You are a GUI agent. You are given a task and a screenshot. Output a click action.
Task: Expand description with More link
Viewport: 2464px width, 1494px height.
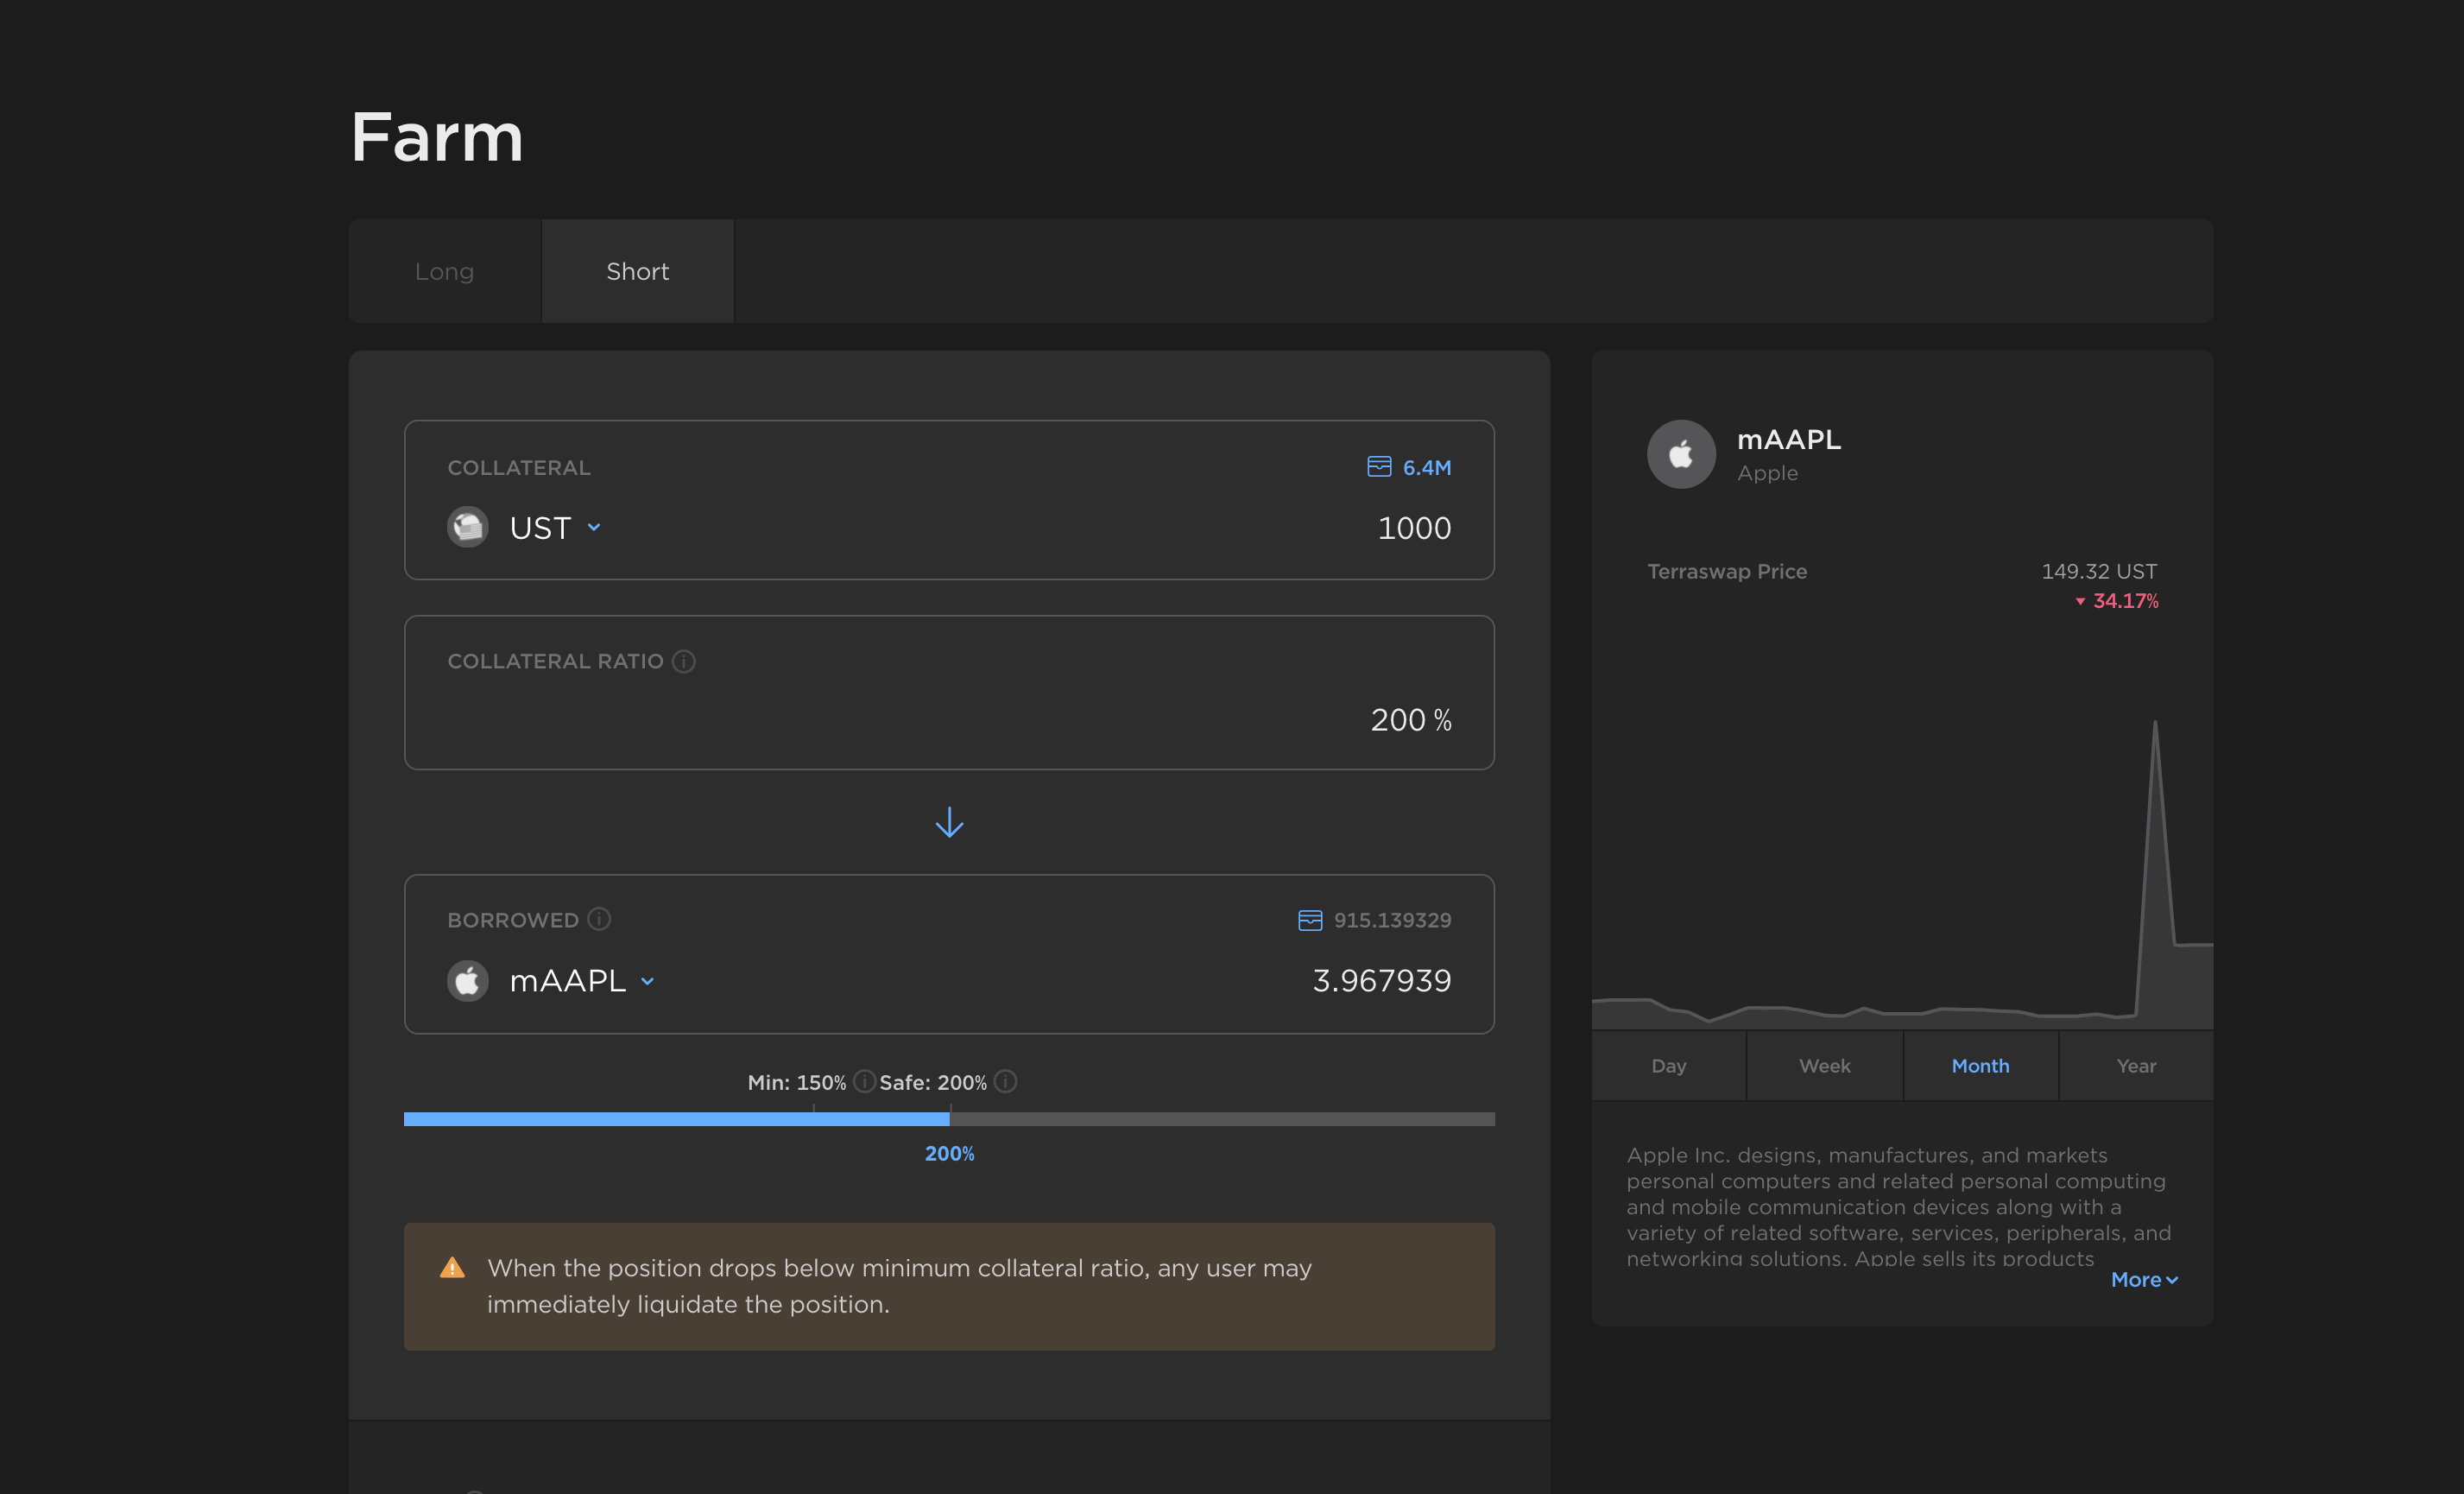(x=2143, y=1280)
